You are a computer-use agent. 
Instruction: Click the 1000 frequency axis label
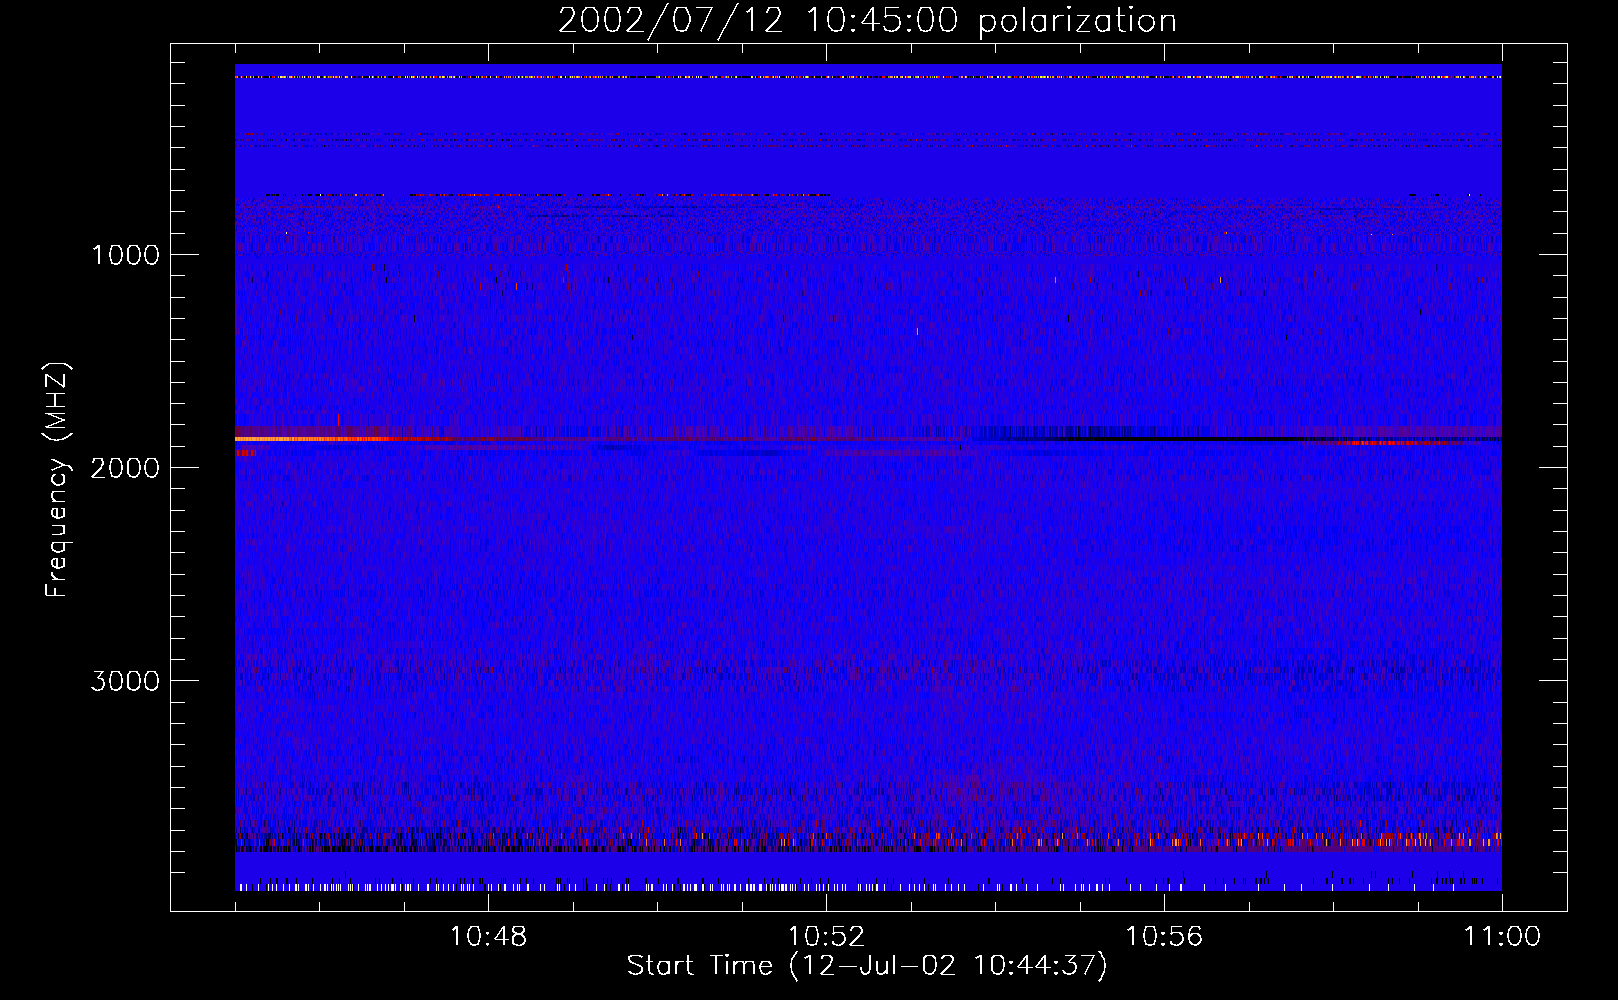click(125, 255)
